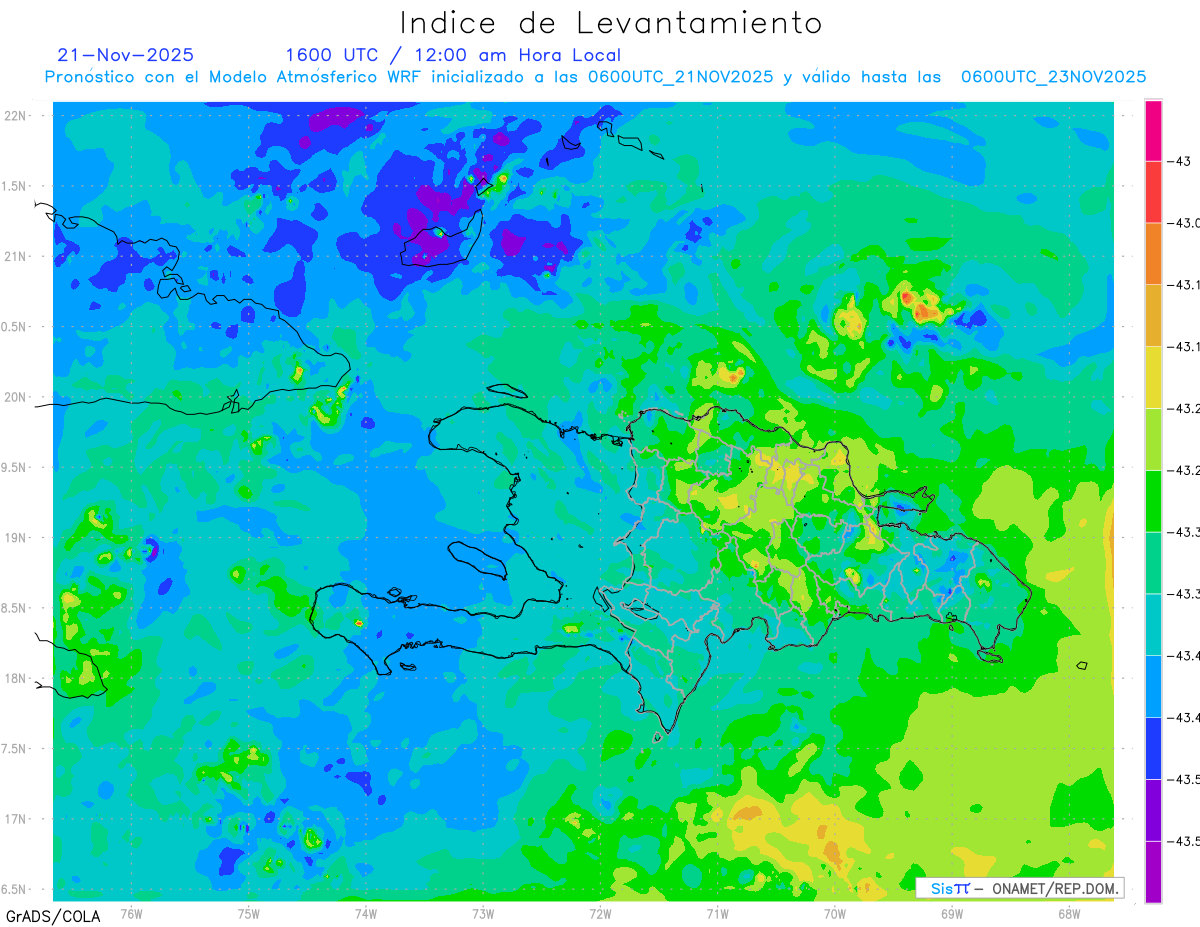Pick the yellow-green colorbar segment
1200x927 pixels.
[x=1153, y=440]
